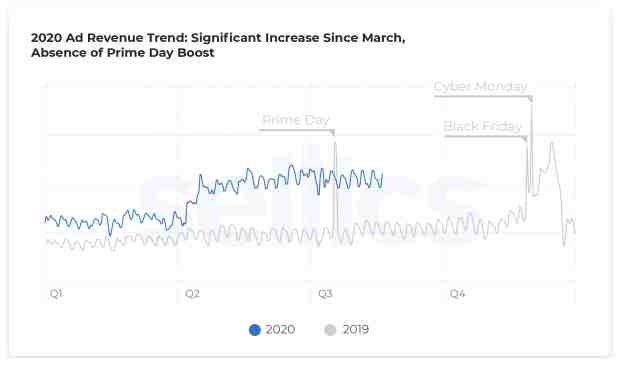Click the Q2 axis label
Screen dimensions: 619x365
192,294
